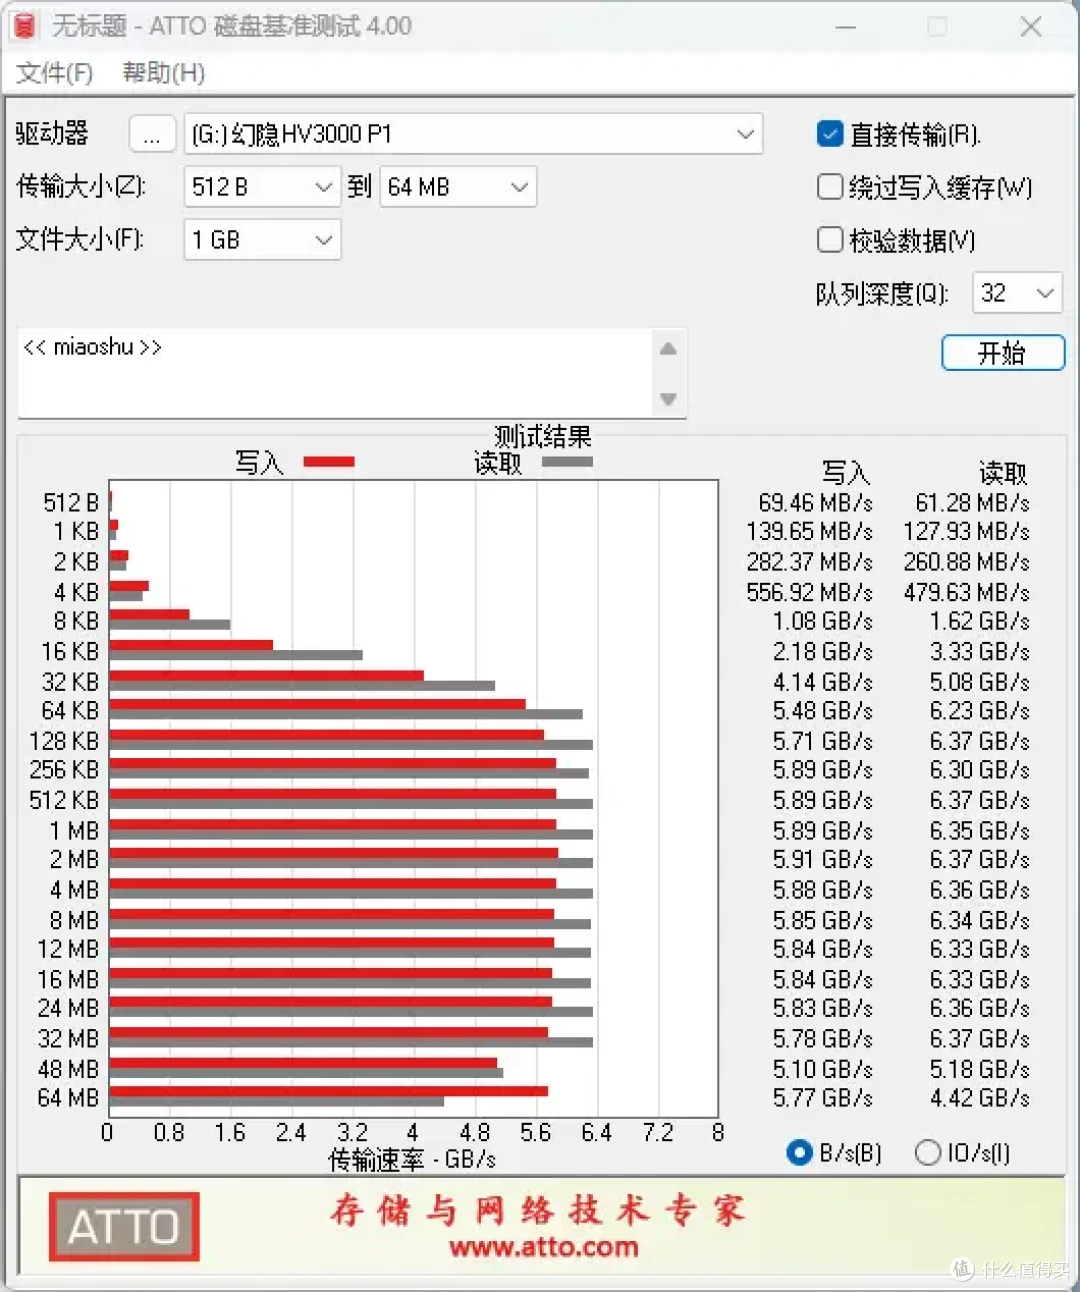
Task: Enable the 绕过写入缓存(W) option
Action: (x=830, y=187)
